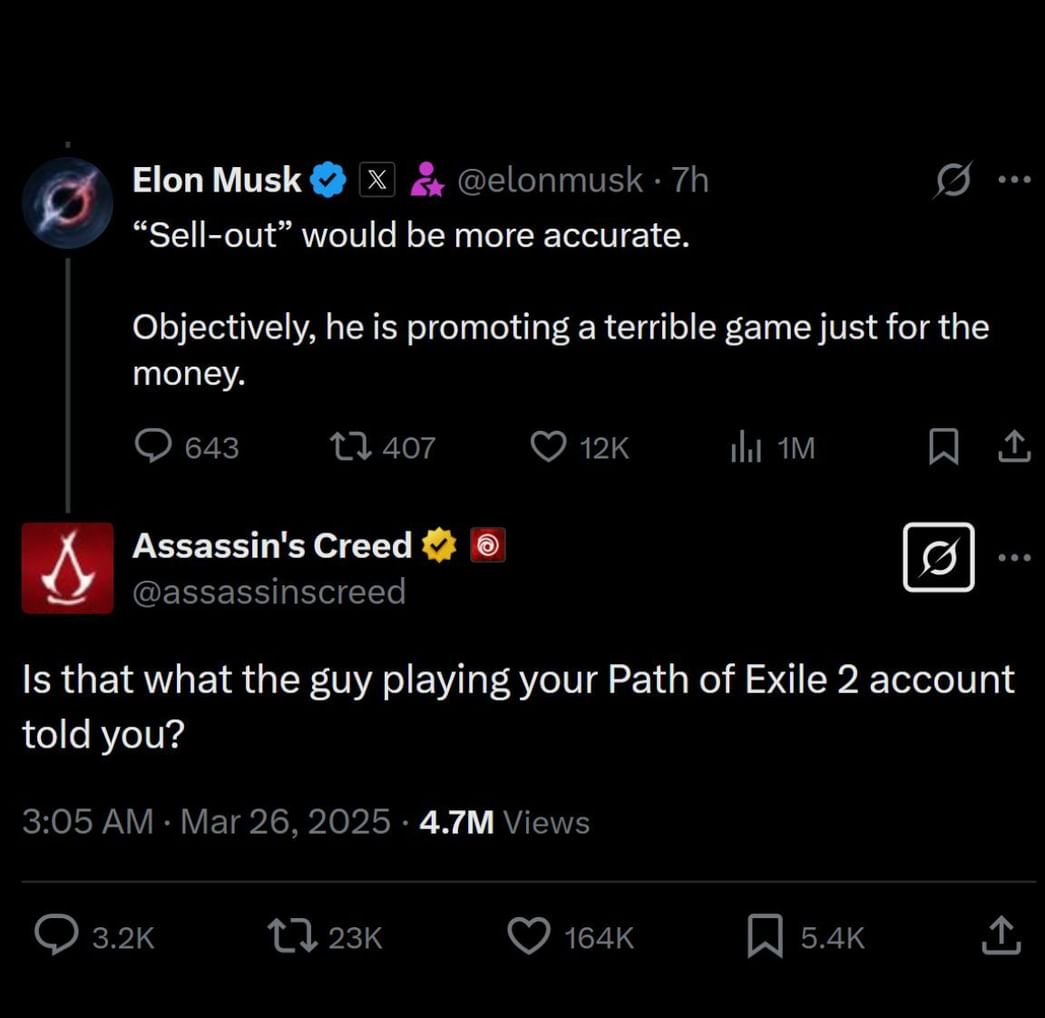Viewport: 1045px width, 1018px height.
Task: Click Elon Musk's blue verification checkmark
Action: pyautogui.click(x=325, y=179)
